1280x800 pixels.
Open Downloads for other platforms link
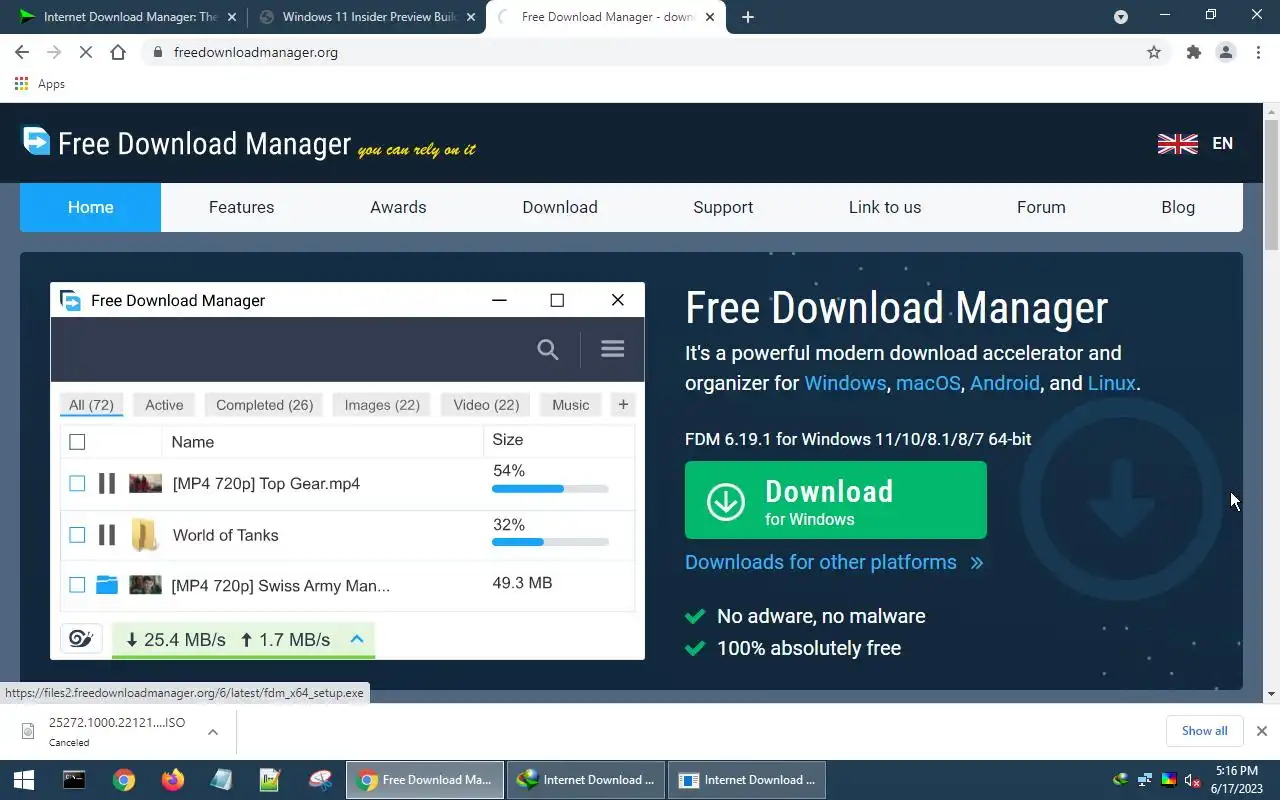(x=834, y=562)
